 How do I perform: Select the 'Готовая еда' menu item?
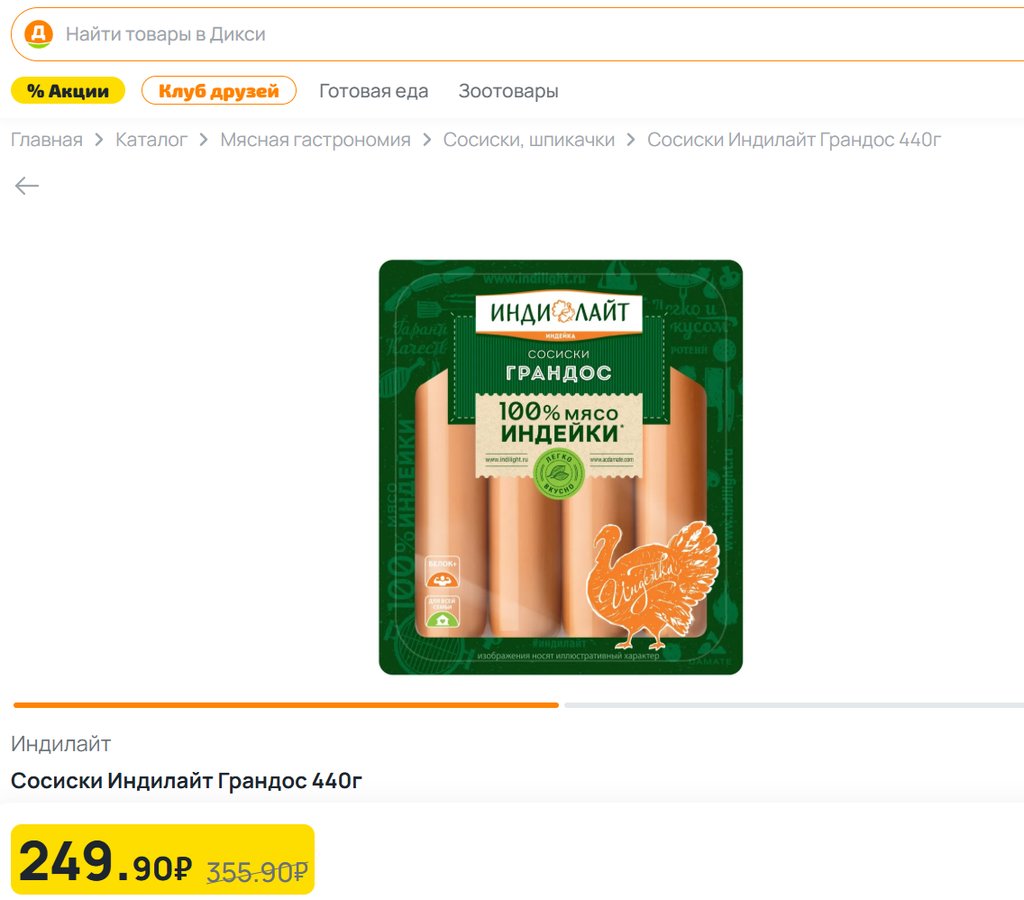[x=373, y=91]
